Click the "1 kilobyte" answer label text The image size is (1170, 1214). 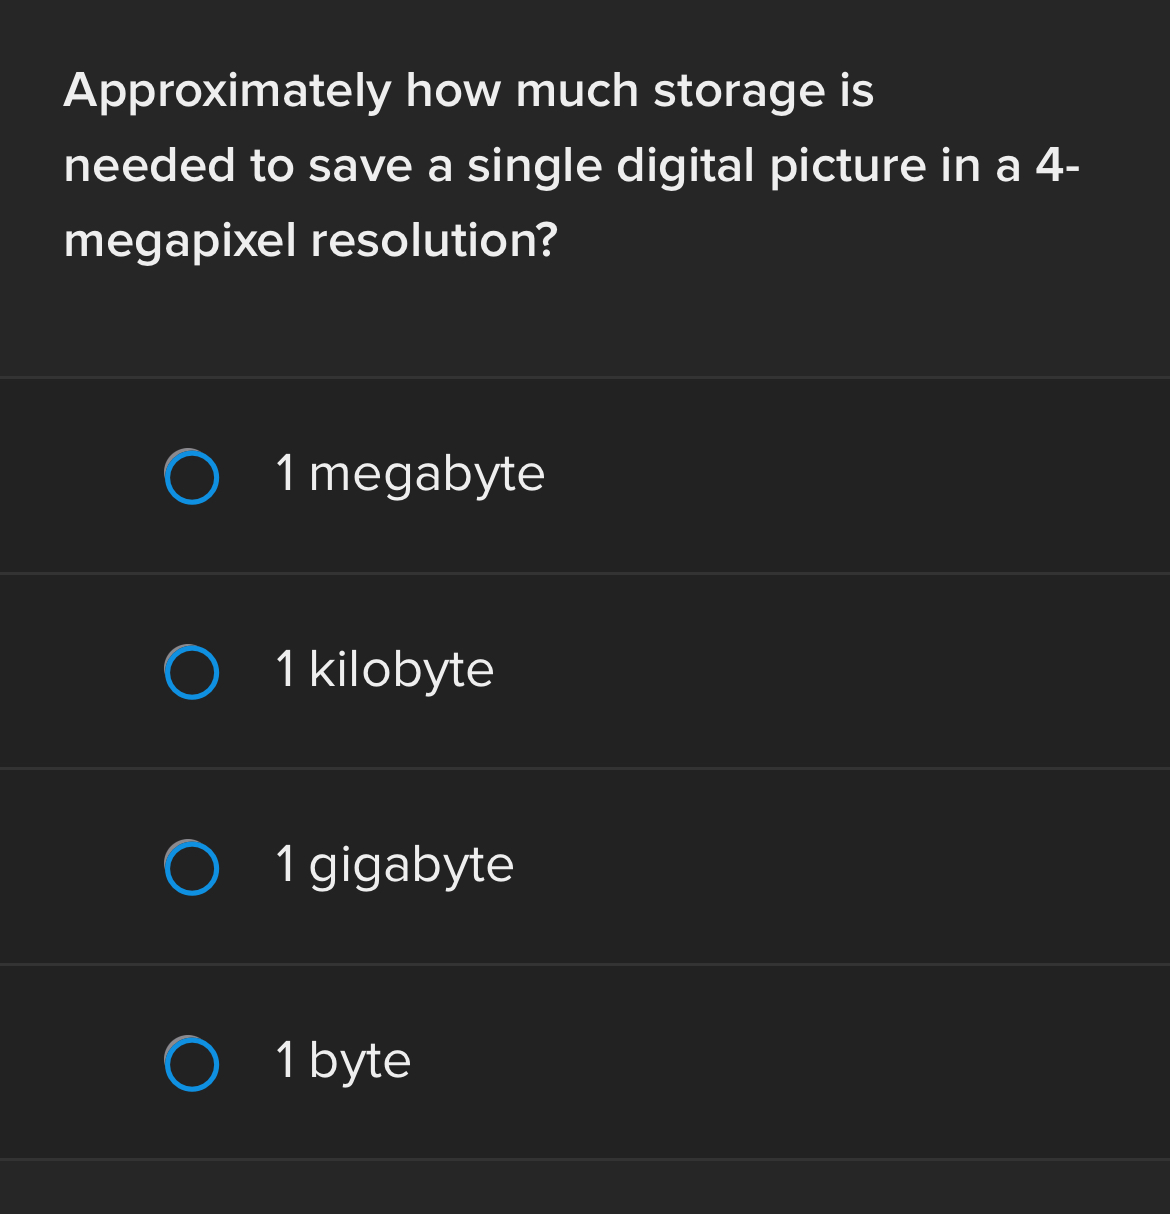coord(385,669)
